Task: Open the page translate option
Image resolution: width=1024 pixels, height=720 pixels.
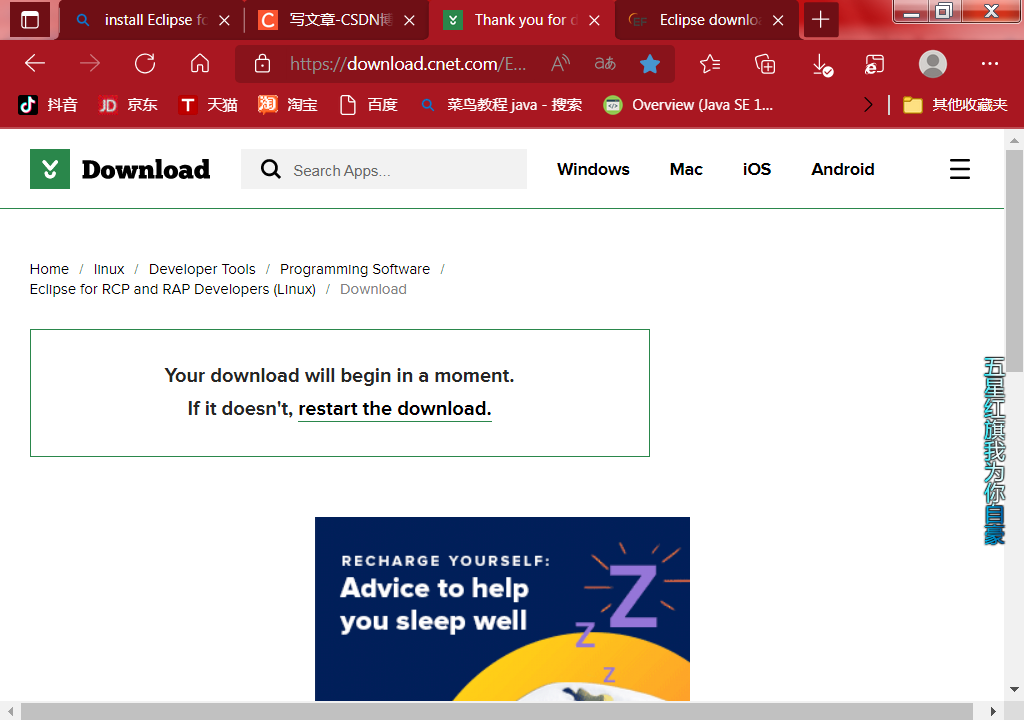Action: click(x=605, y=64)
